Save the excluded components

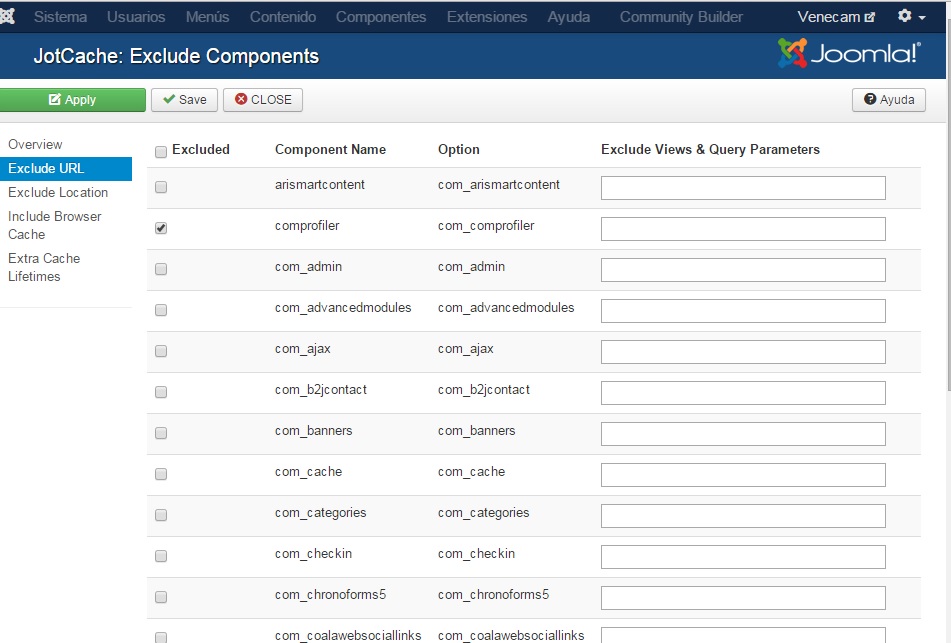click(184, 99)
